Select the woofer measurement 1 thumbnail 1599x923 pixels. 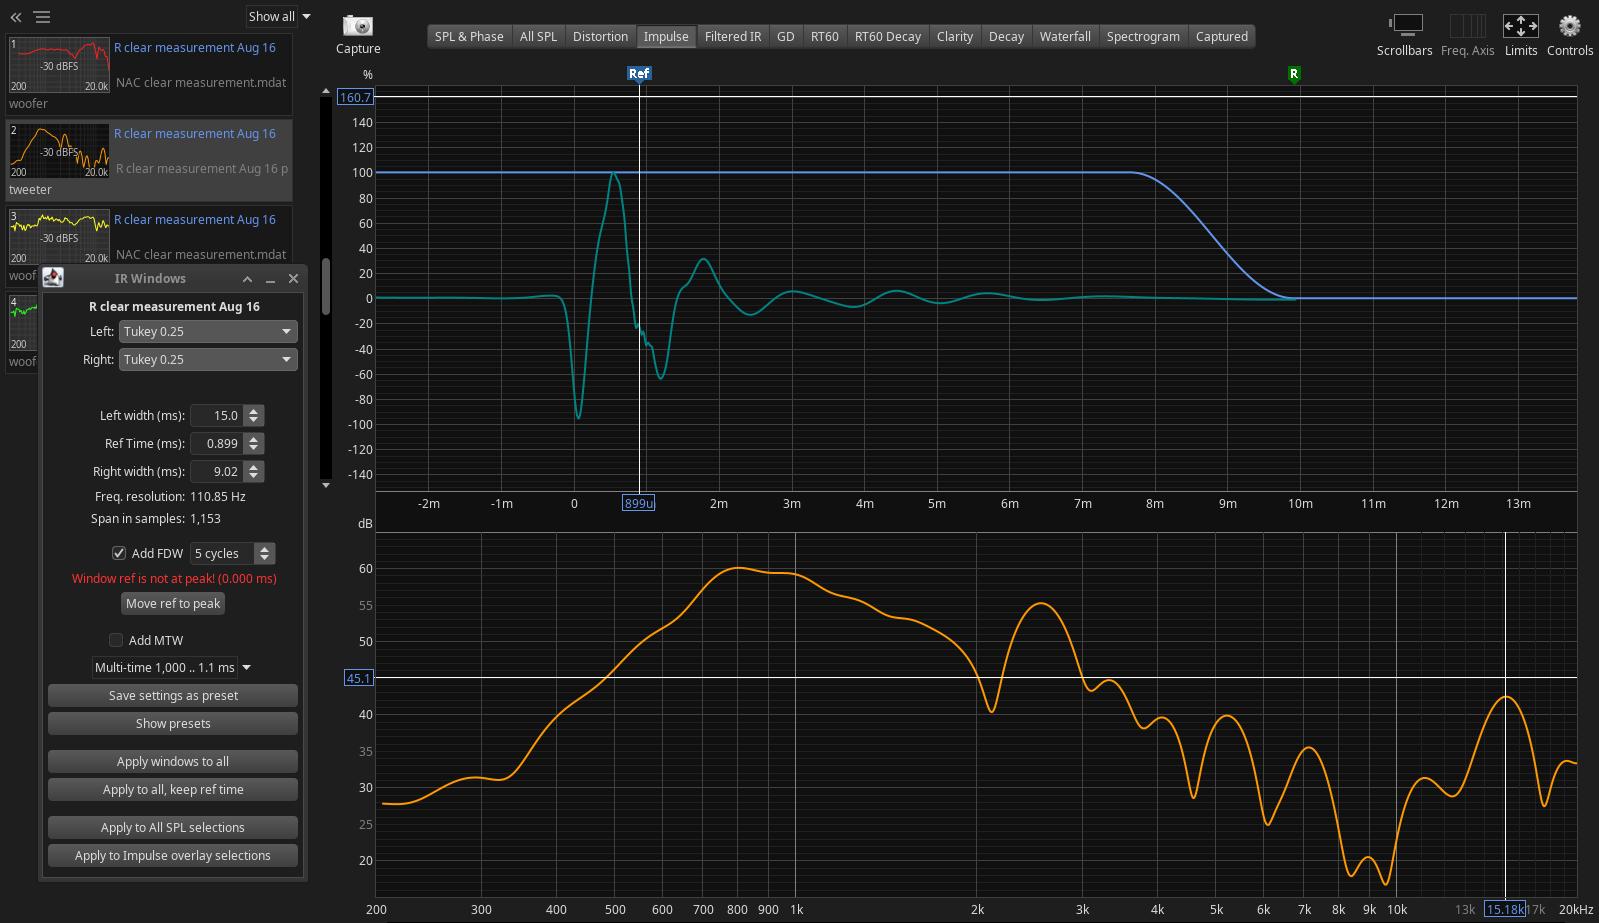pos(59,66)
